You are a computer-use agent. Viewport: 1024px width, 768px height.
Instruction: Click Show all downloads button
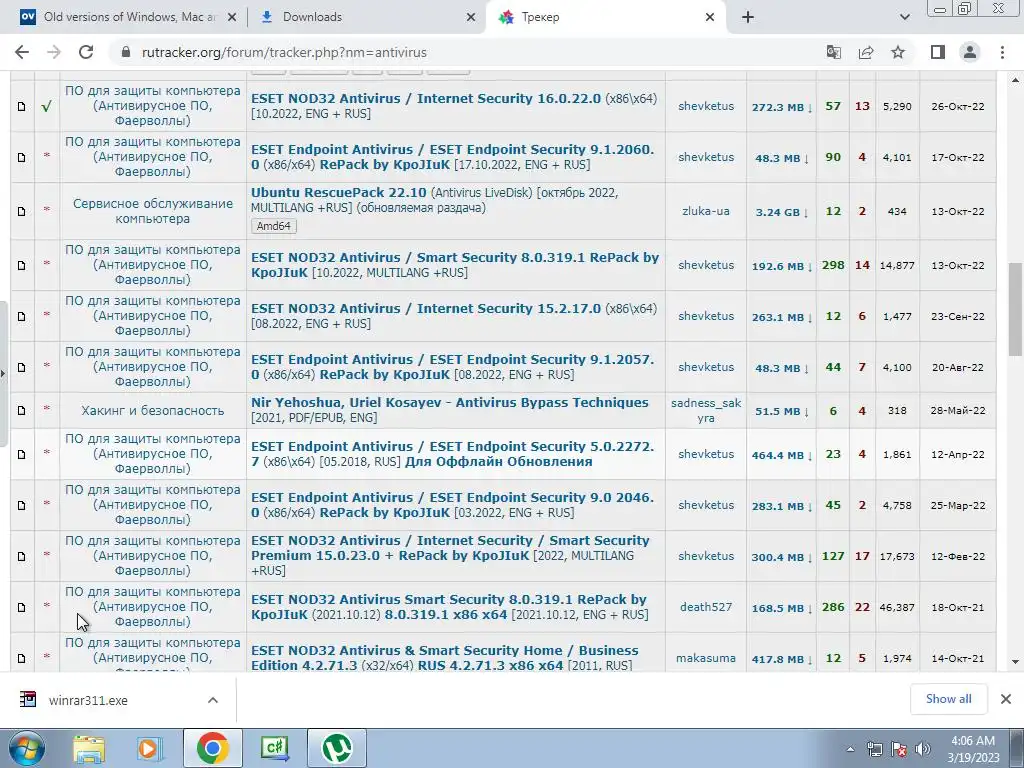[x=948, y=699]
